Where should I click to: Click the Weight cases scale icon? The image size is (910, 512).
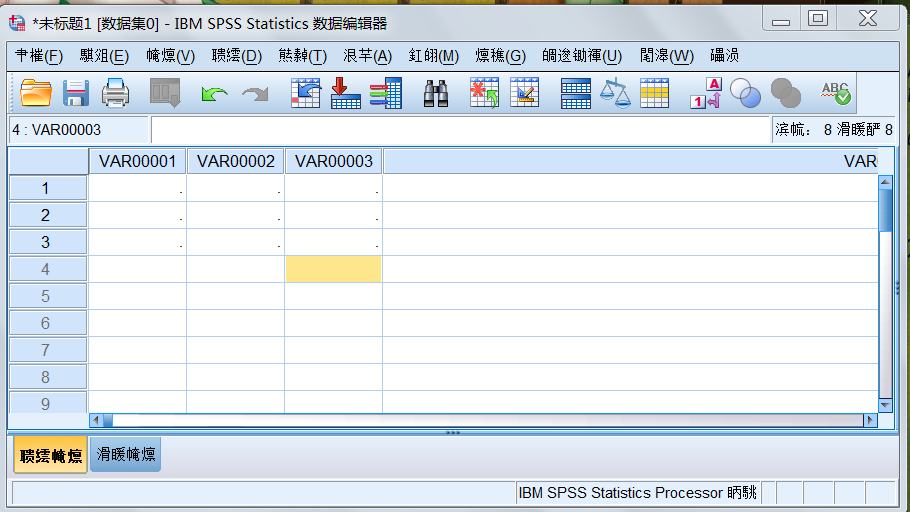pos(615,93)
